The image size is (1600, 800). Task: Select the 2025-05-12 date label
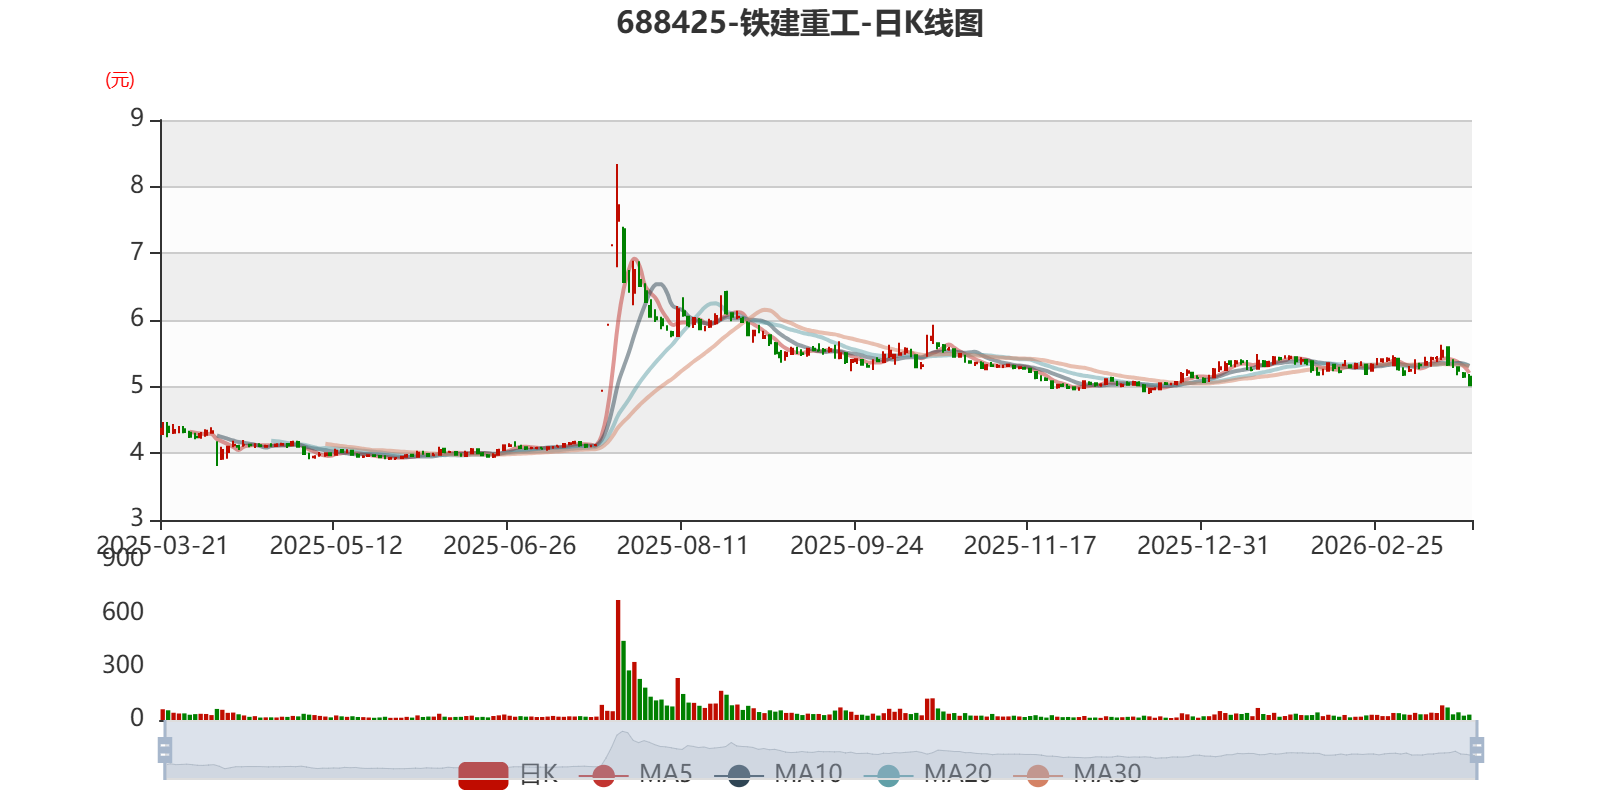[x=336, y=545]
